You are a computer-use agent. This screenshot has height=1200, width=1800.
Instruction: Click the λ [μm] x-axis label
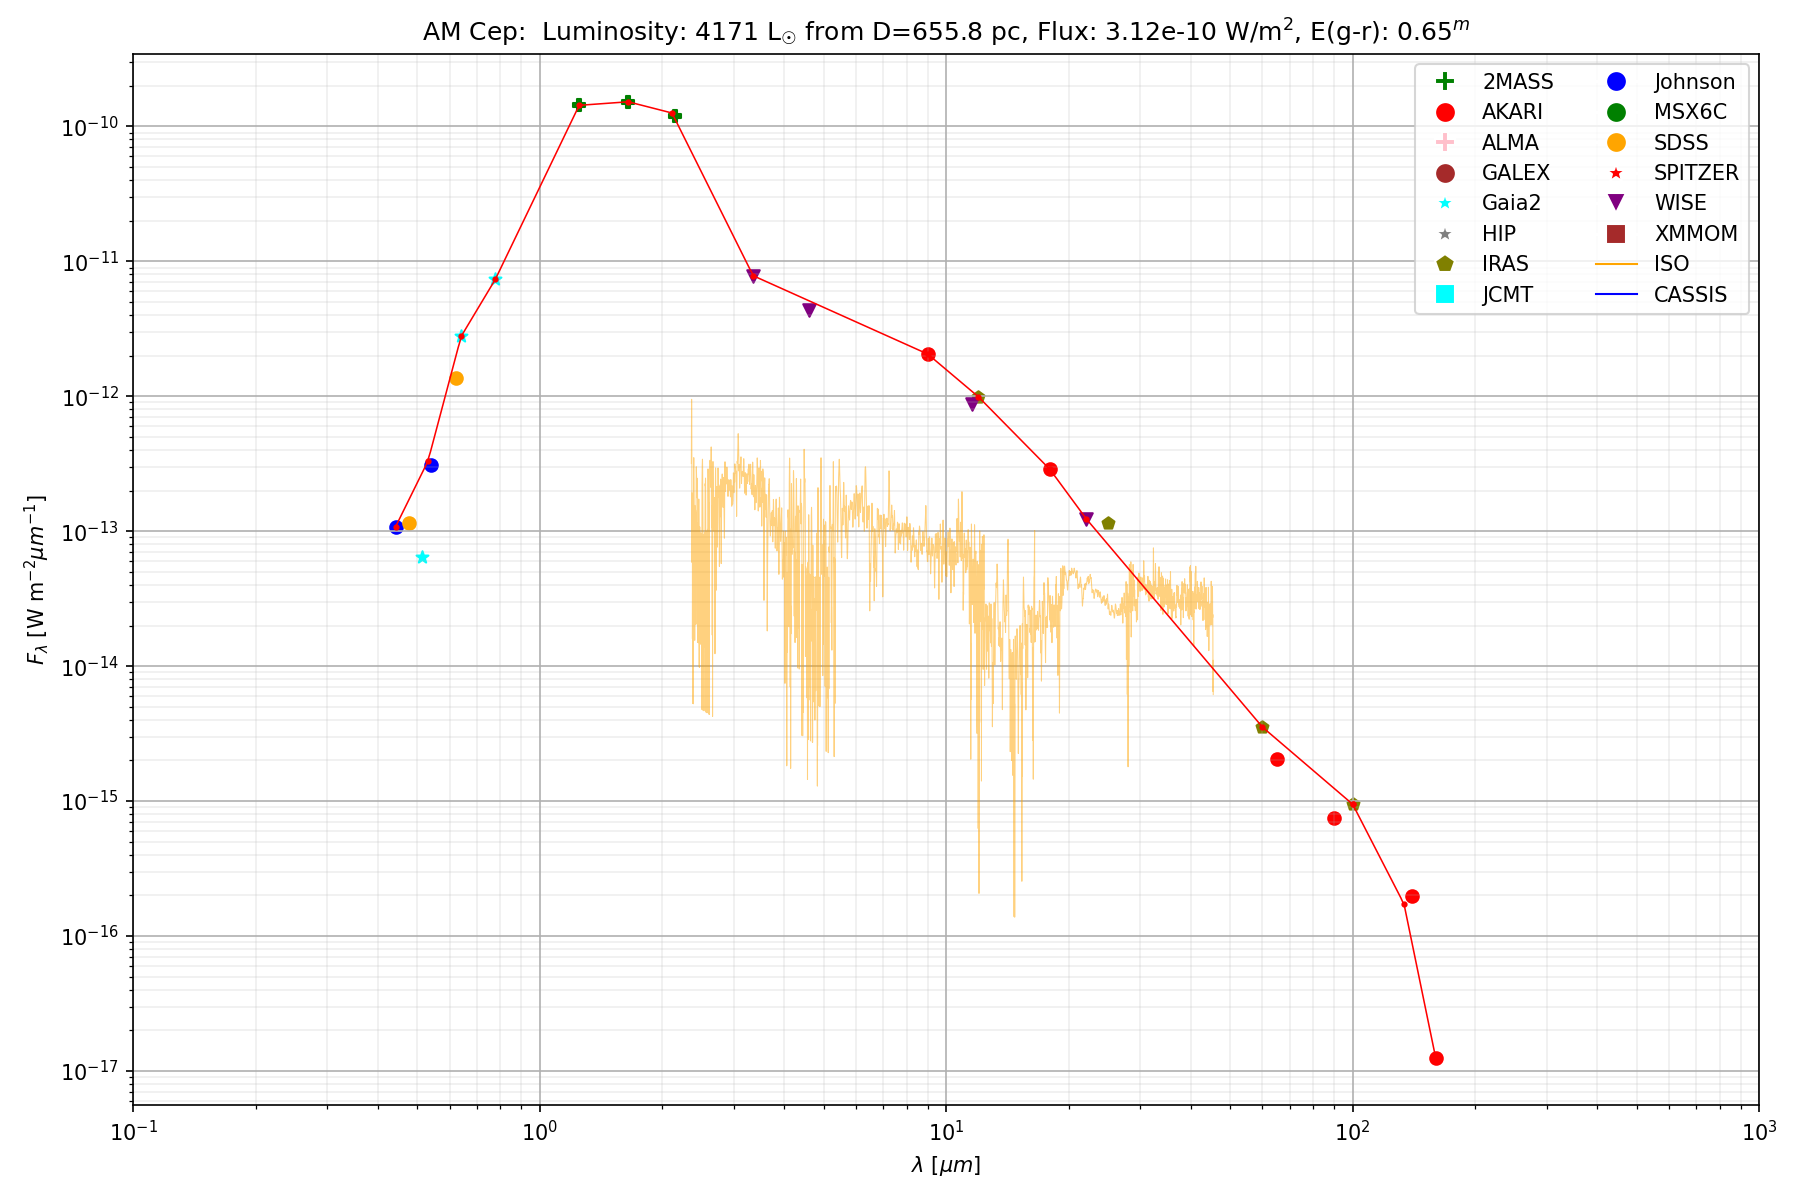pyautogui.click(x=946, y=1165)
